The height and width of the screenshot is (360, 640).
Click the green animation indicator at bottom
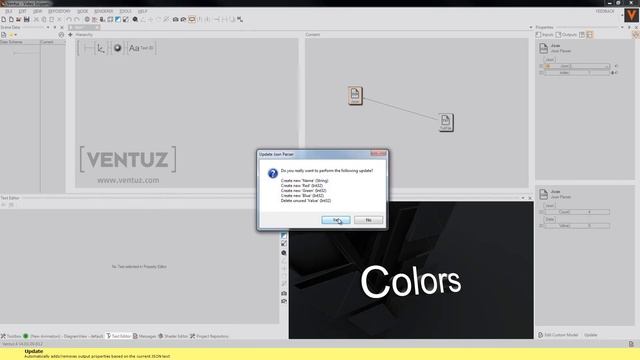[26, 336]
